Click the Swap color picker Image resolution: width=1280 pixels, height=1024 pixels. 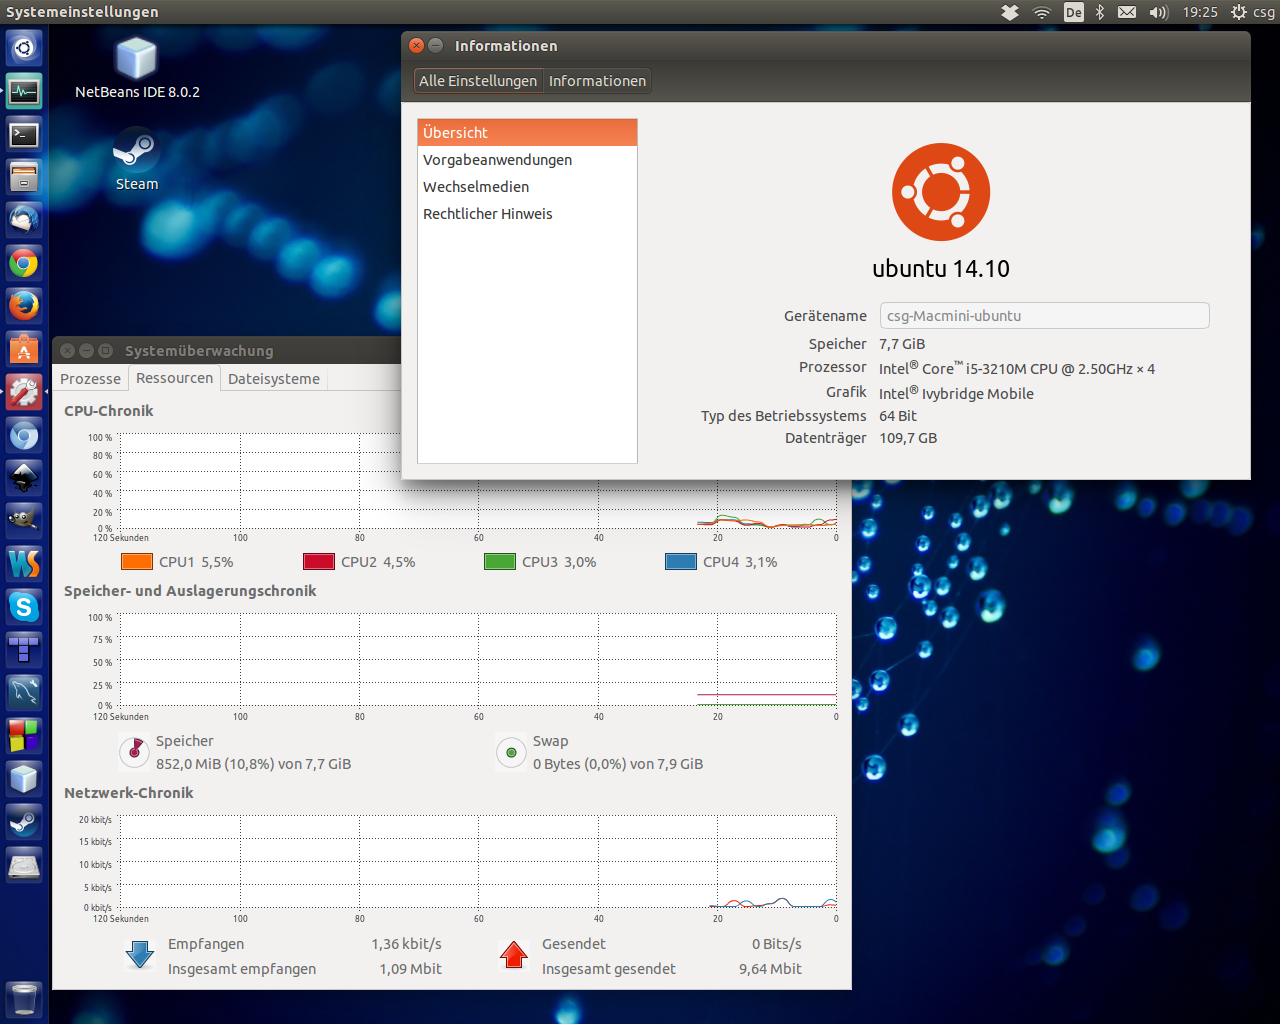click(x=511, y=752)
